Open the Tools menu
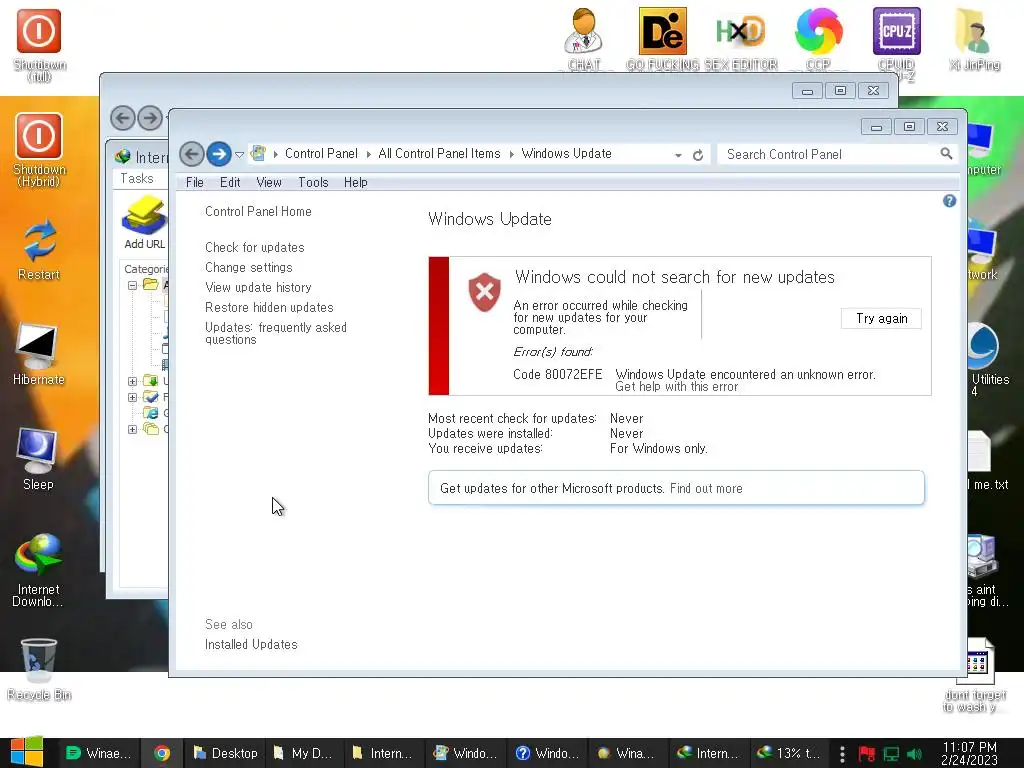The image size is (1024, 768). point(313,182)
